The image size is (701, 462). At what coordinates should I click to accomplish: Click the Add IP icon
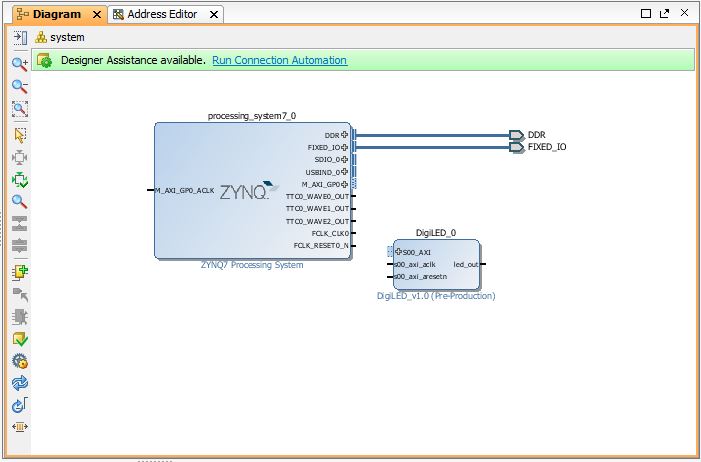click(x=20, y=272)
